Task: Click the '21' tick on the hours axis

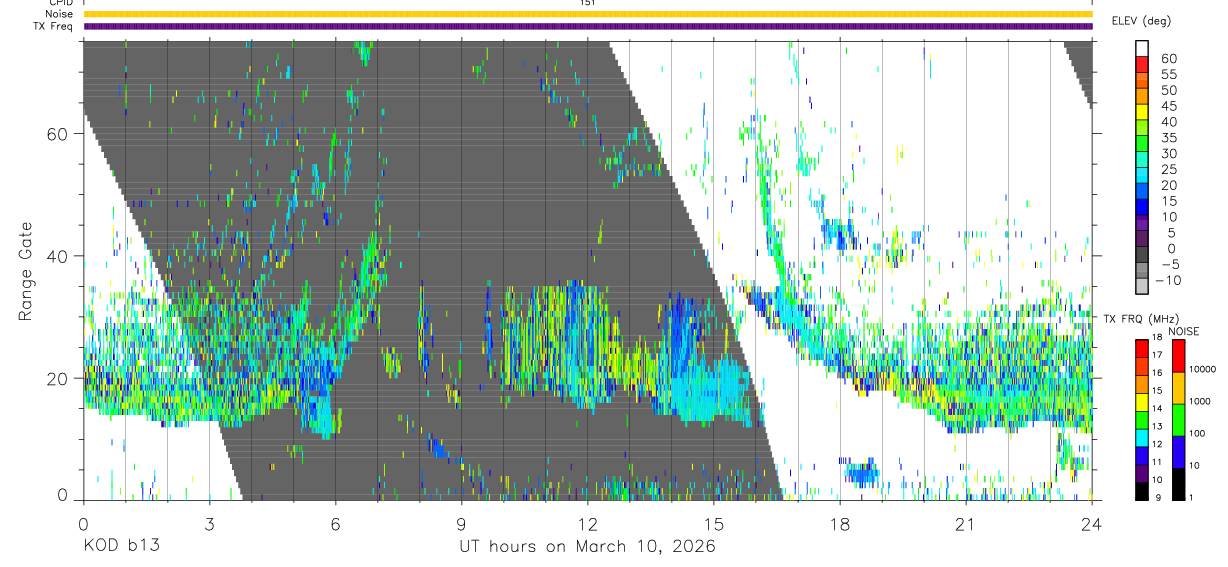Action: click(x=966, y=524)
